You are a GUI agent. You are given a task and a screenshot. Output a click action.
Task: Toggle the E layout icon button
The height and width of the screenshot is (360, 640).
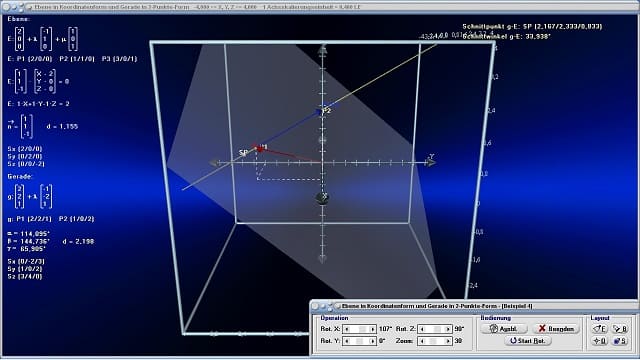pyautogui.click(x=599, y=329)
